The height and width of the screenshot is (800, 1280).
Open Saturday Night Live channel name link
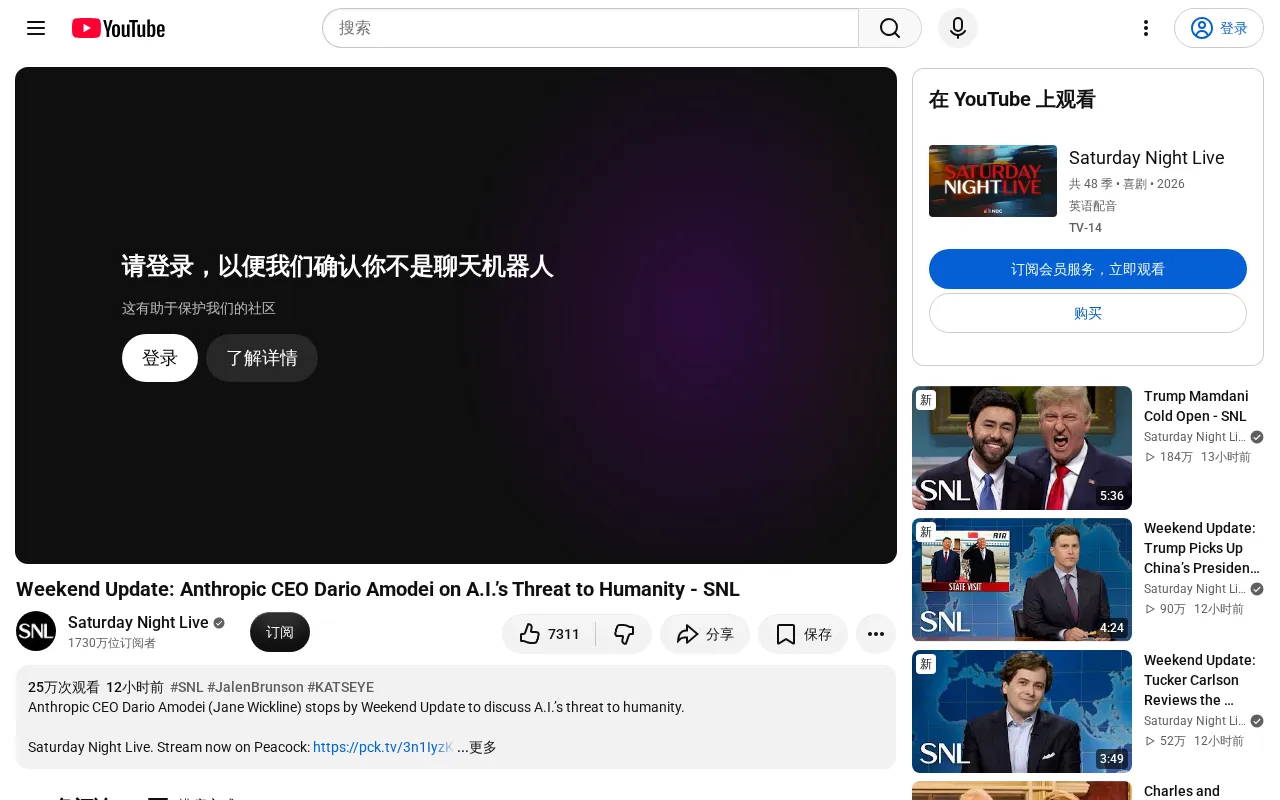click(x=138, y=622)
